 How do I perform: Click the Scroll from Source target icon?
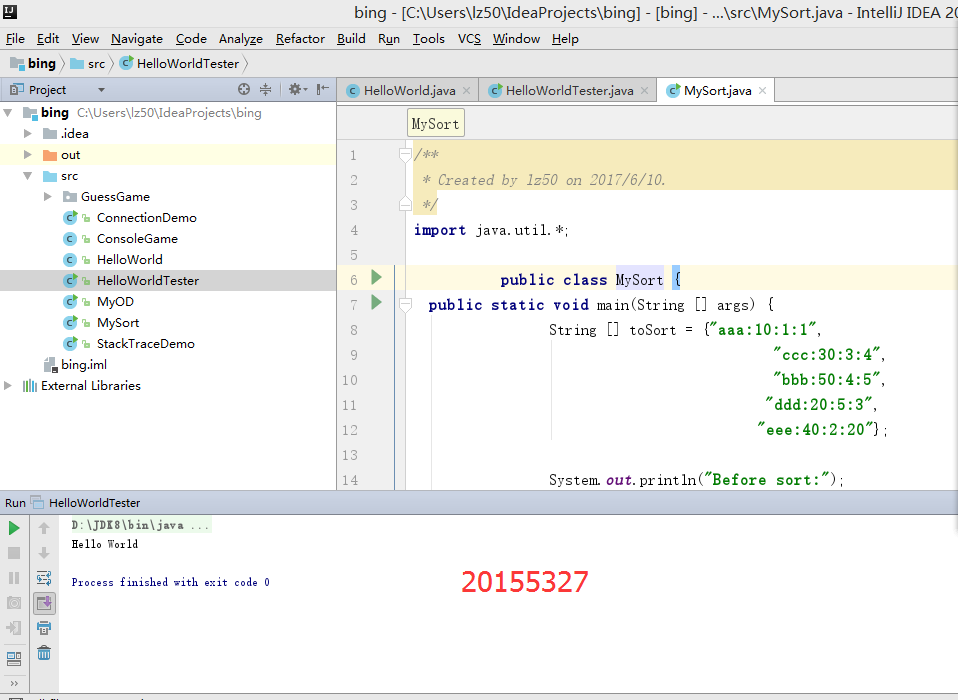coord(244,89)
